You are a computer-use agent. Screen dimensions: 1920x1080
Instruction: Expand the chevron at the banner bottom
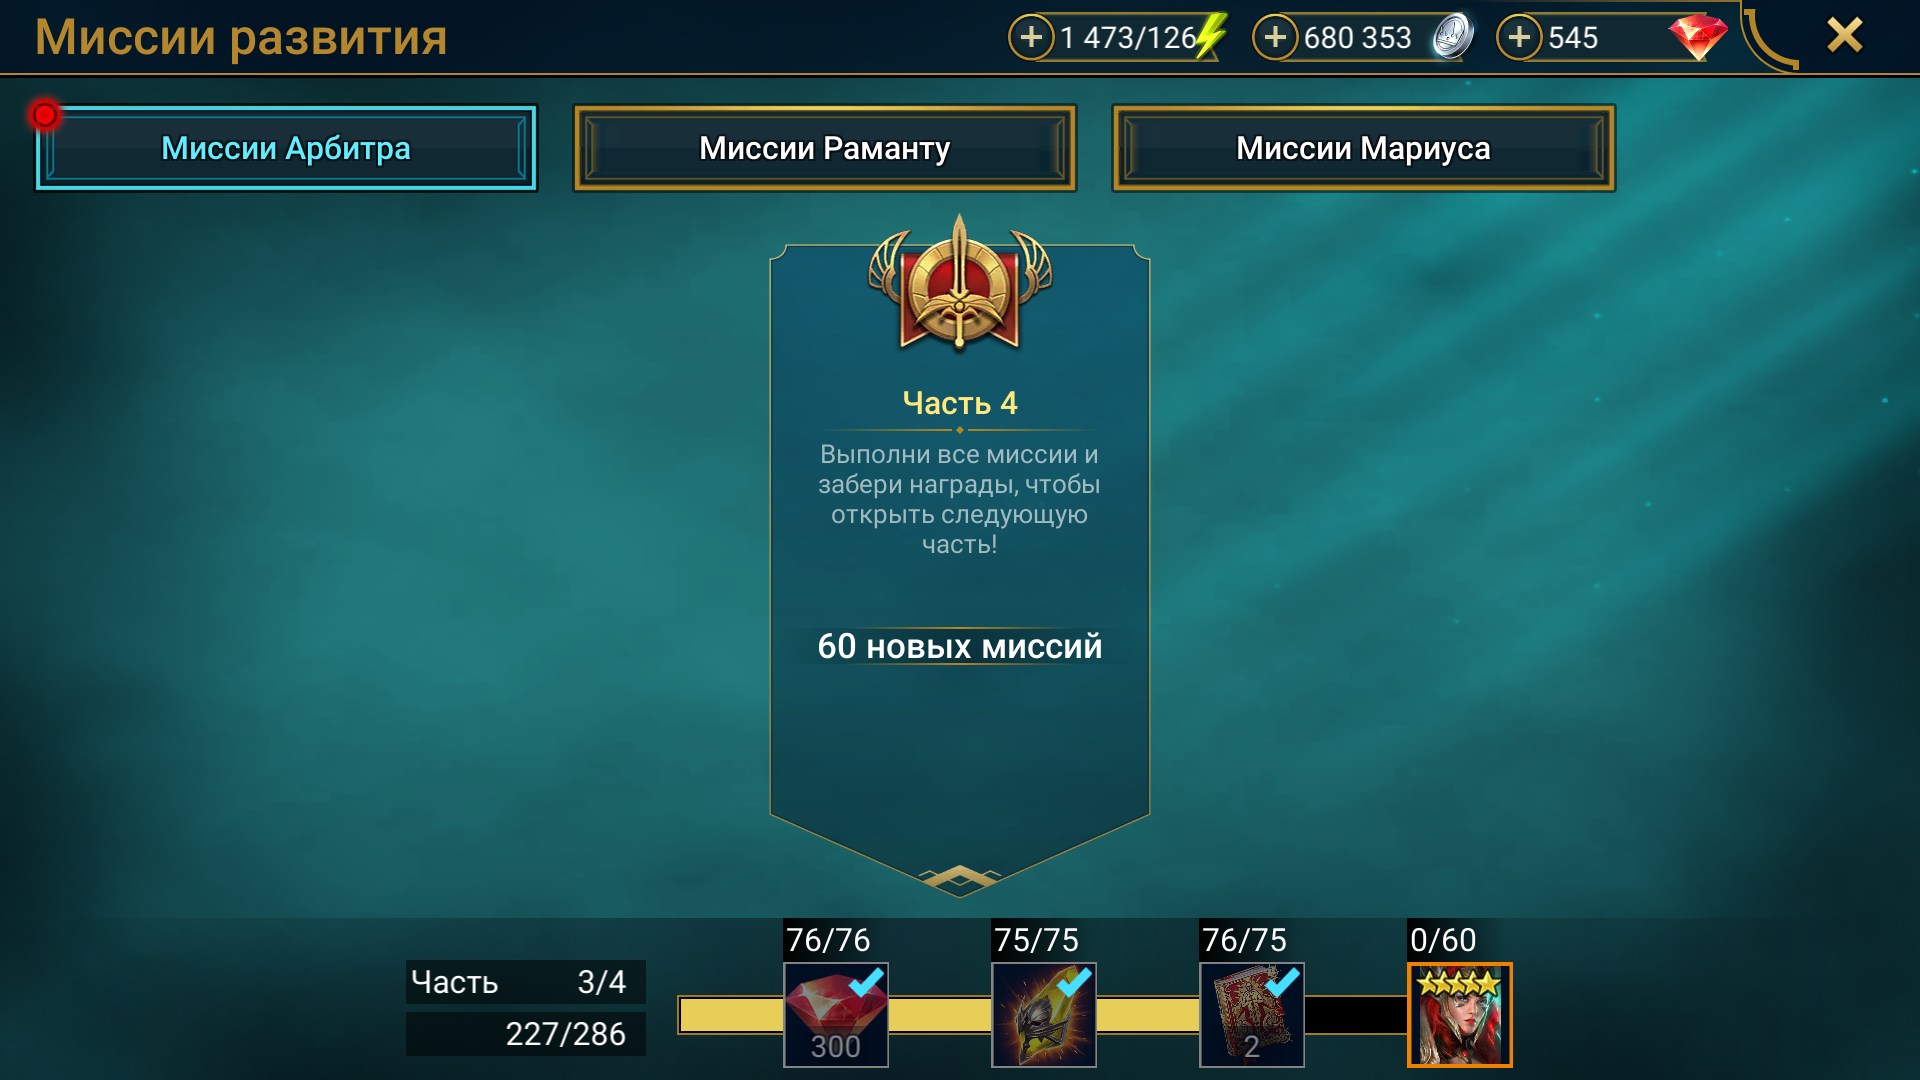pyautogui.click(x=960, y=877)
